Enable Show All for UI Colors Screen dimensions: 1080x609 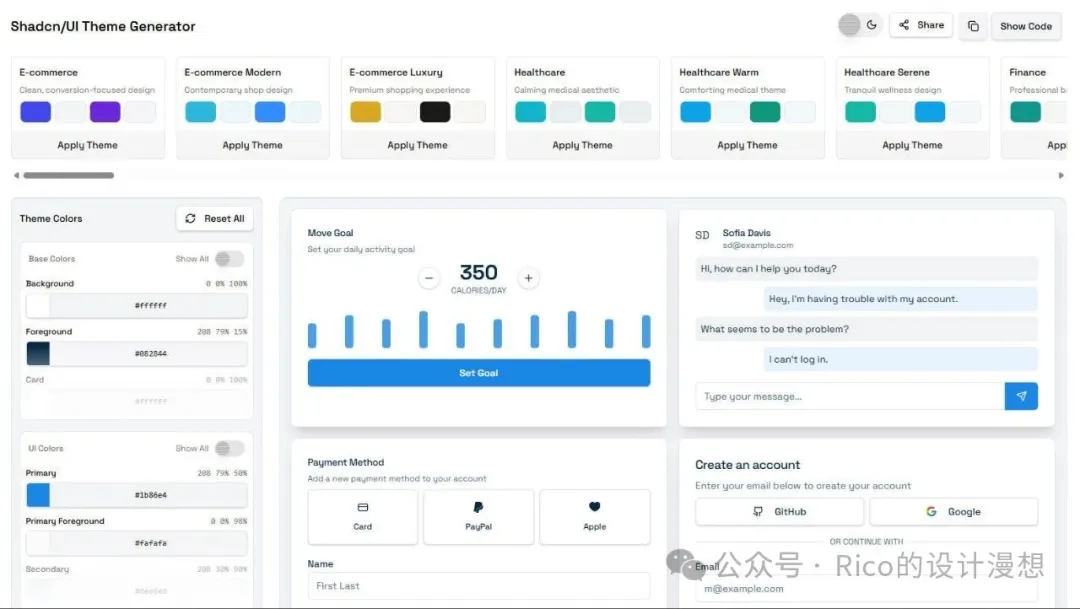[x=229, y=448]
